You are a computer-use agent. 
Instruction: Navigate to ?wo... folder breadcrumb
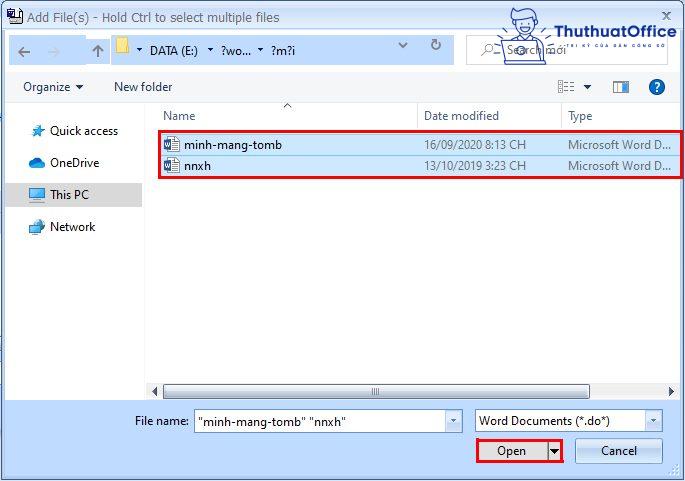click(x=236, y=51)
